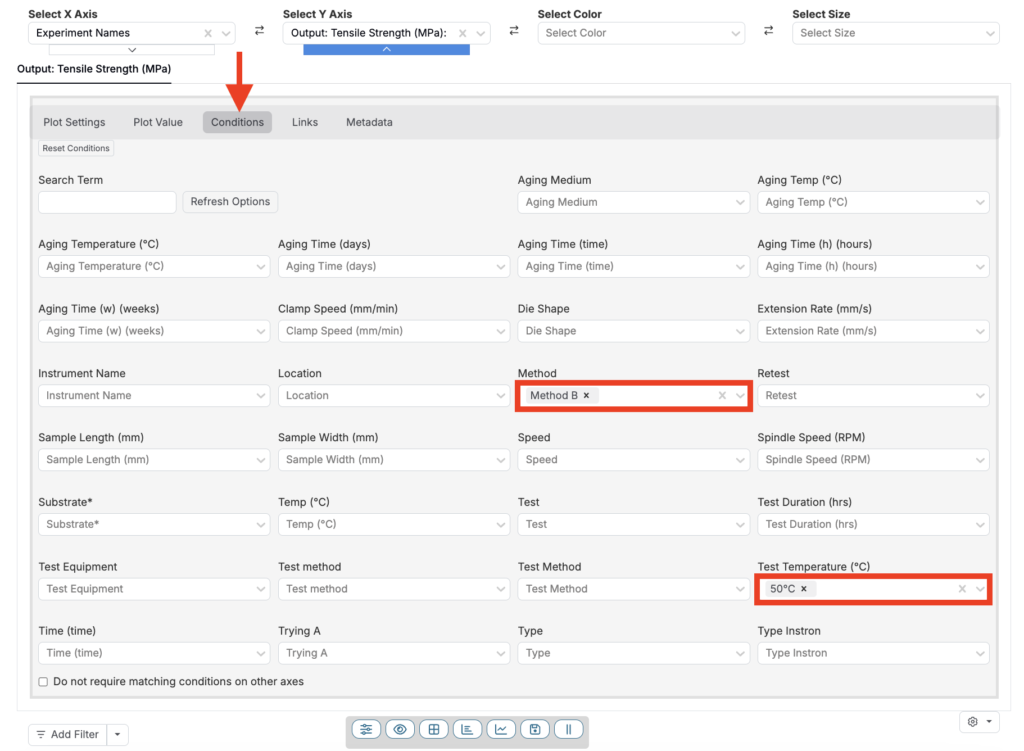1024x751 pixels.
Task: Open the Type Instron dropdown
Action: pyautogui.click(x=873, y=653)
